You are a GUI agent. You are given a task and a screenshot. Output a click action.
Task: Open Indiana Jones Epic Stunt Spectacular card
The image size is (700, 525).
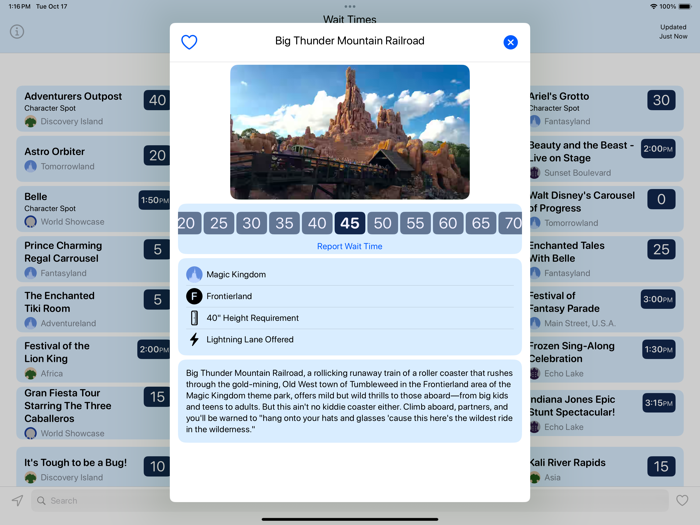(607, 413)
